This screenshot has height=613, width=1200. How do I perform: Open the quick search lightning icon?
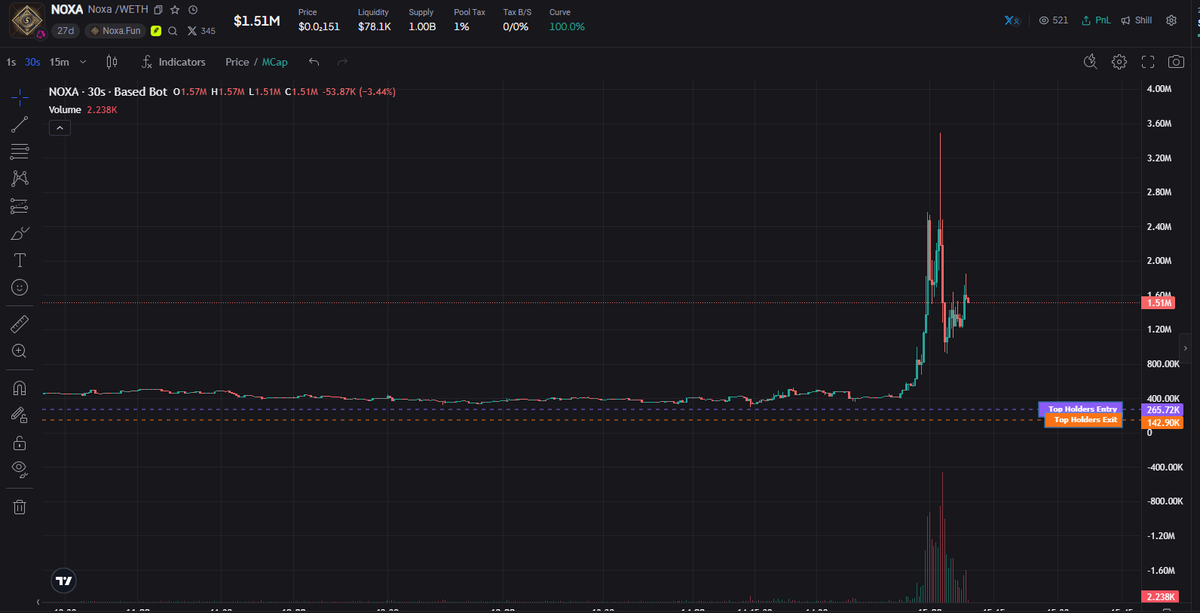pos(1091,62)
